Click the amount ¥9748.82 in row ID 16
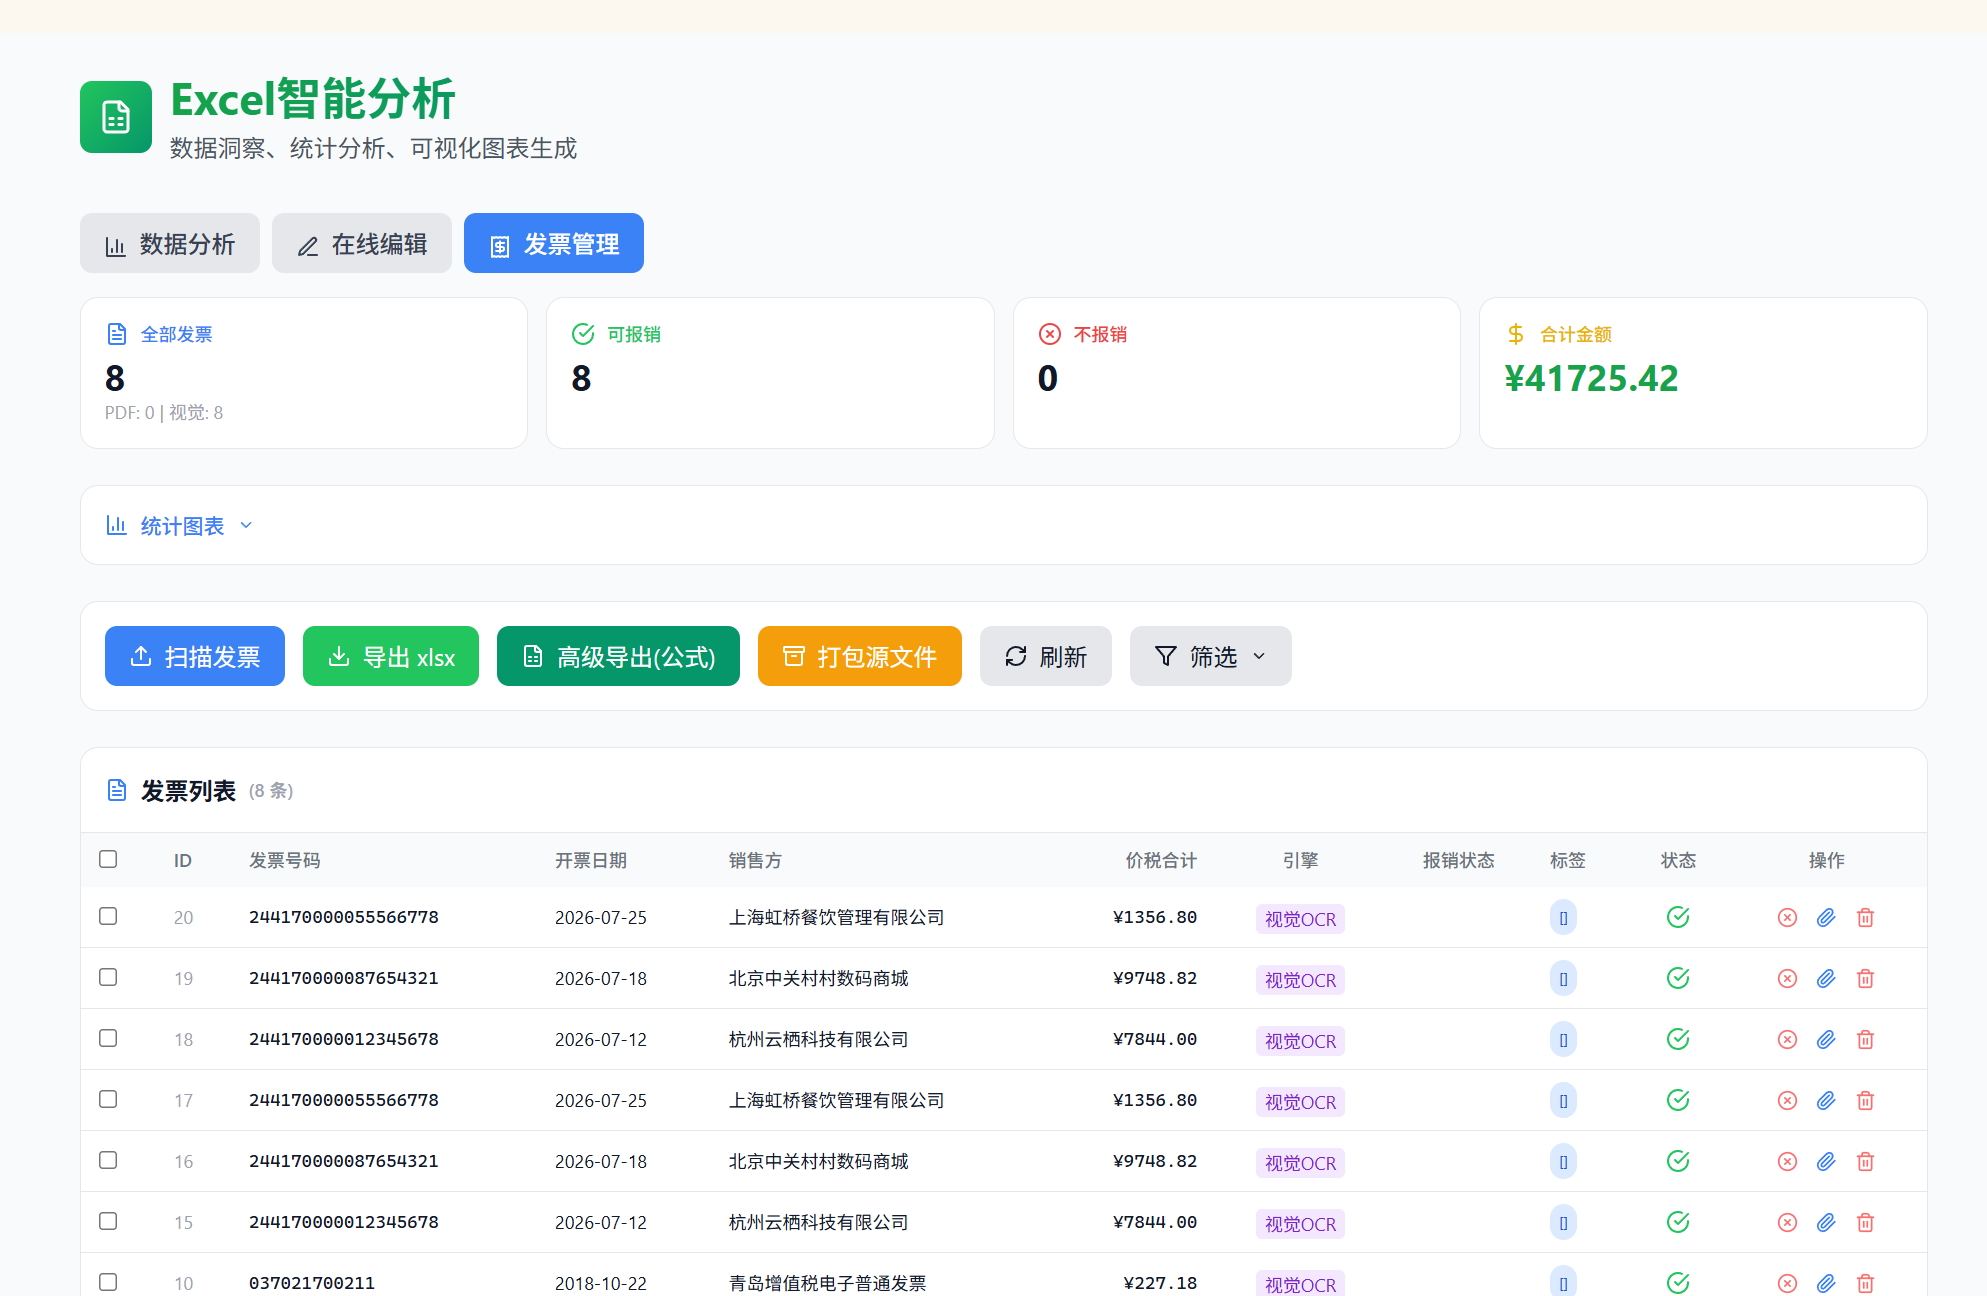Viewport: 1987px width, 1296px height. click(1155, 1162)
